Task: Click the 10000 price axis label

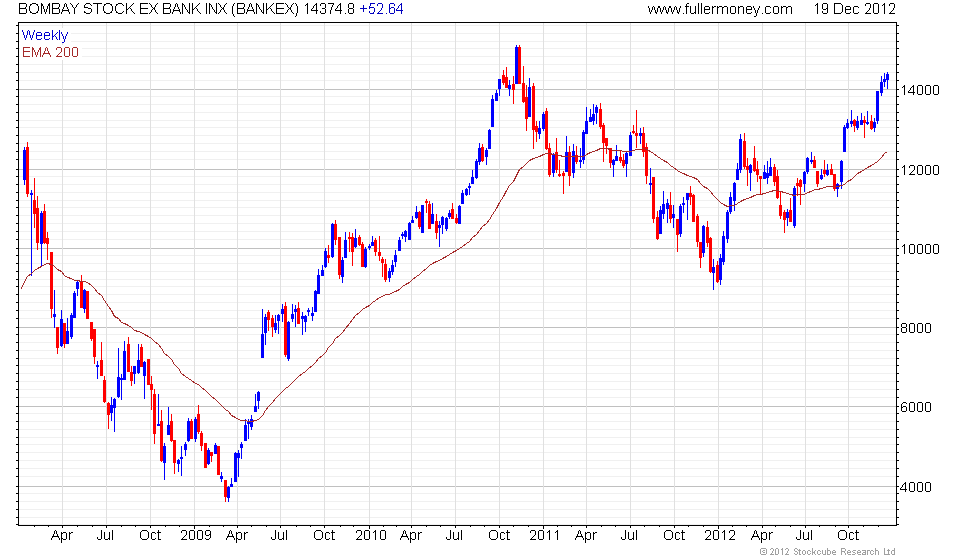Action: (x=920, y=249)
